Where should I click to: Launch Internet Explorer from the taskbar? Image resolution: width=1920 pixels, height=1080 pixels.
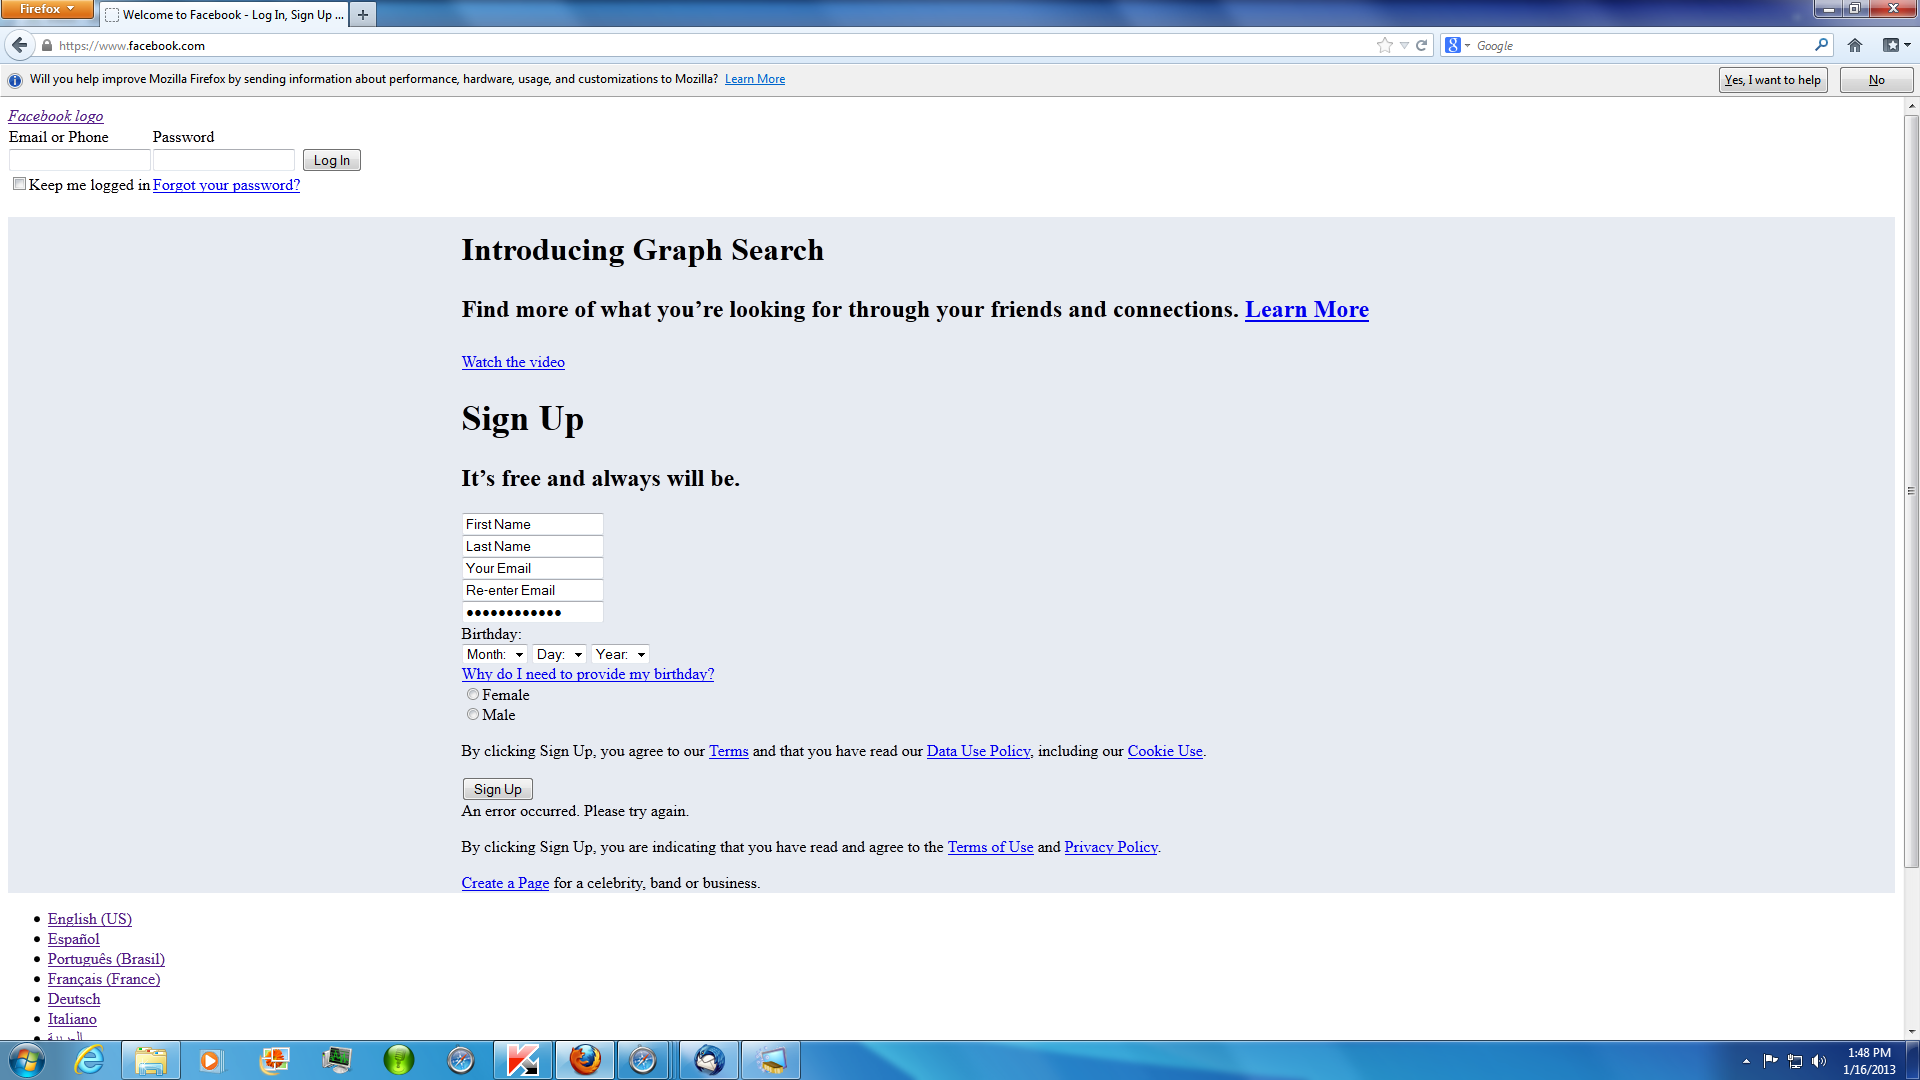click(90, 1060)
